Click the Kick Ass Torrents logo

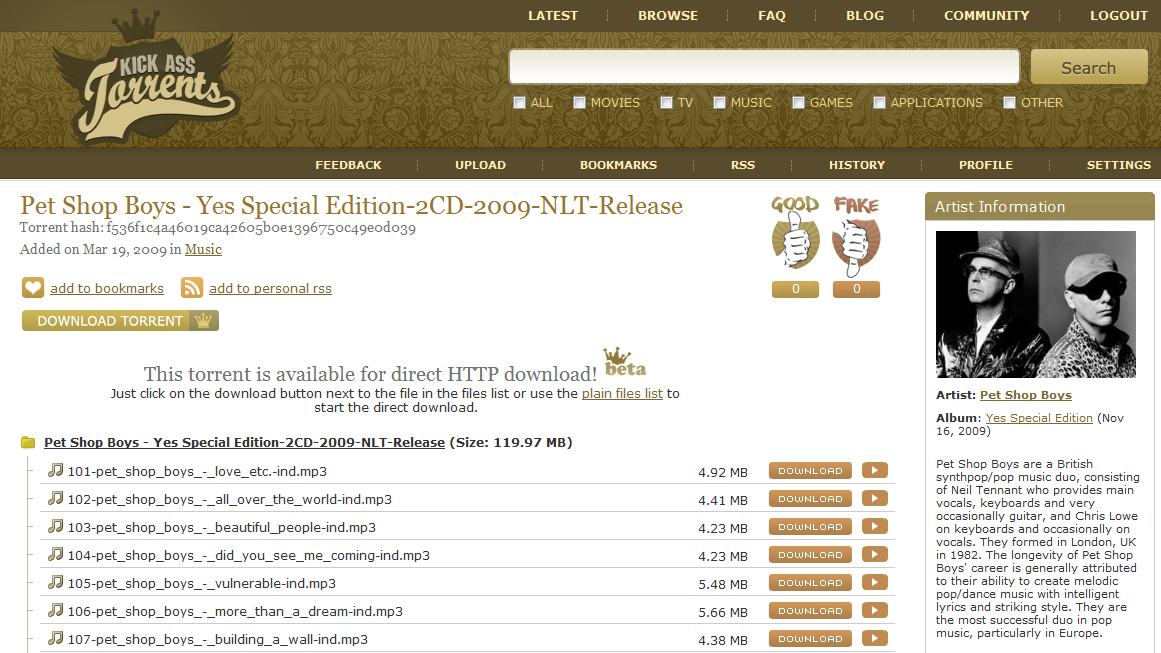(148, 78)
